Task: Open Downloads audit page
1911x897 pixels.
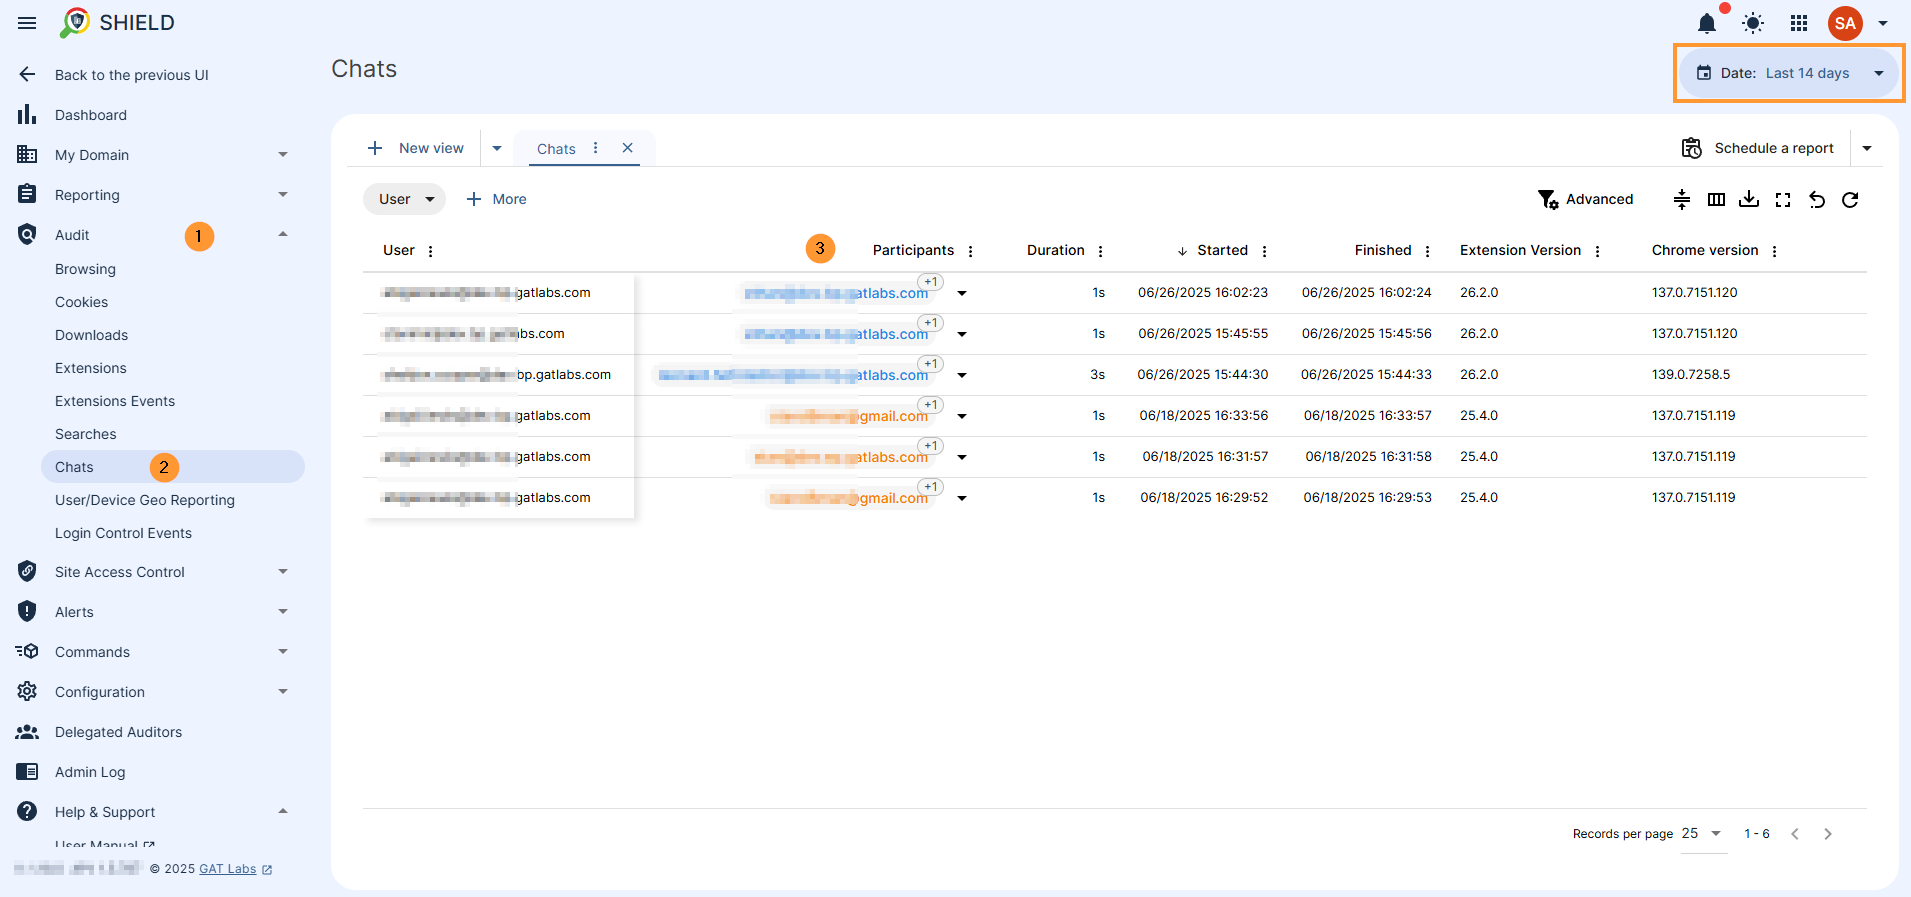Action: (x=91, y=335)
